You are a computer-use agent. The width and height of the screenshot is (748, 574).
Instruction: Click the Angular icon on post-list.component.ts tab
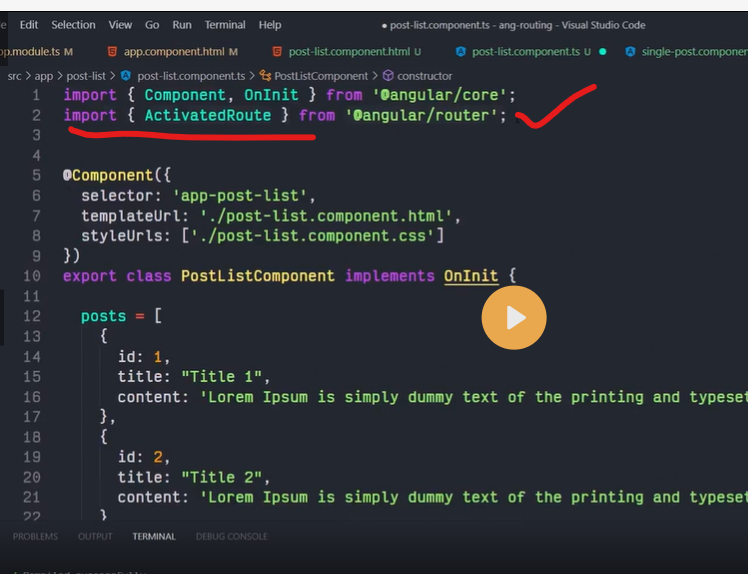(460, 51)
